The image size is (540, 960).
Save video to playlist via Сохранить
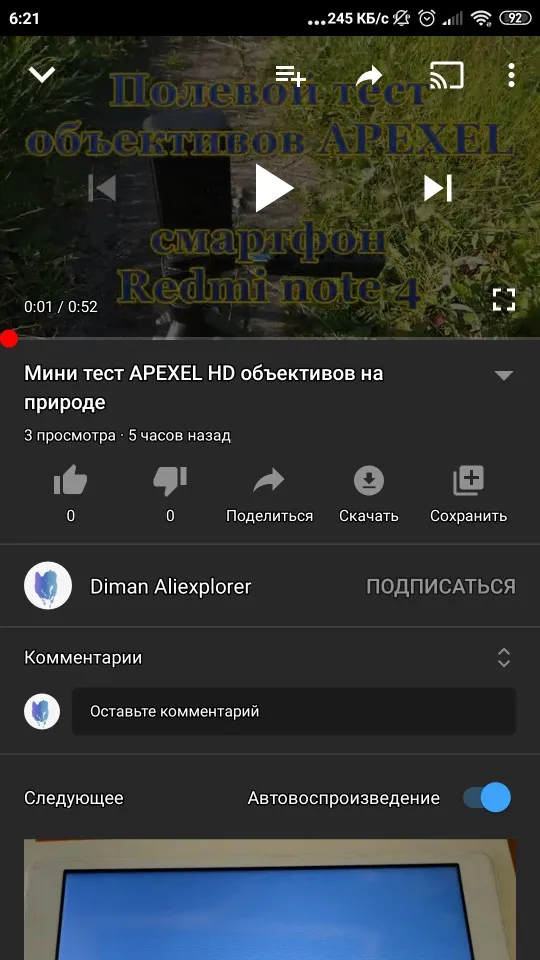468,495
